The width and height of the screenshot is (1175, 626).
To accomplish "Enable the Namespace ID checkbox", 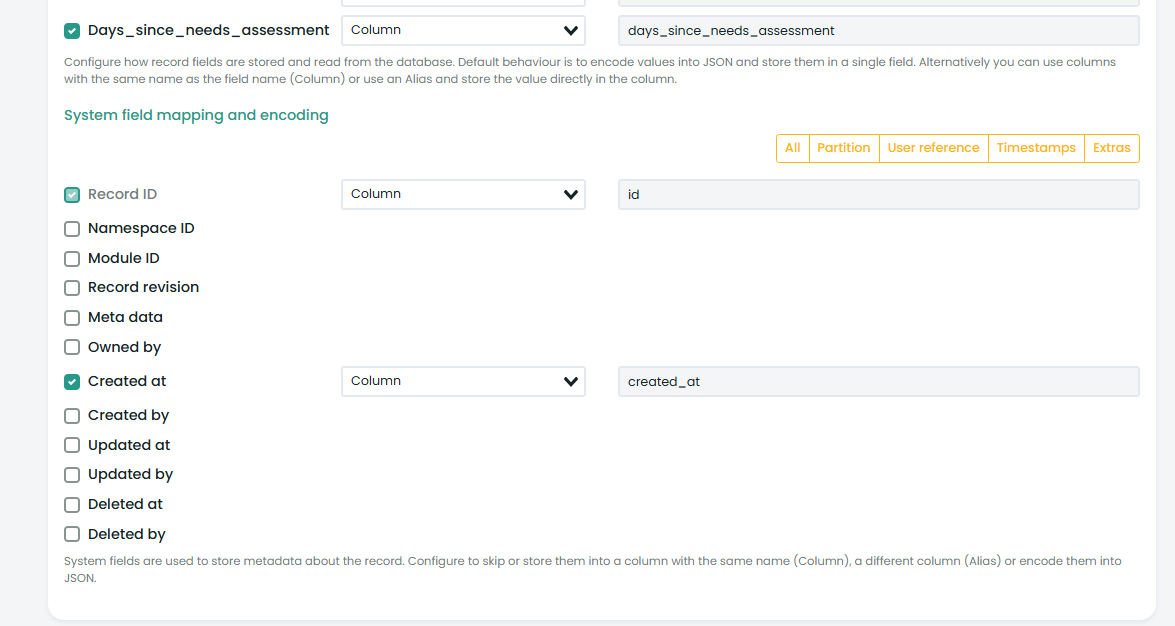I will click(x=72, y=229).
